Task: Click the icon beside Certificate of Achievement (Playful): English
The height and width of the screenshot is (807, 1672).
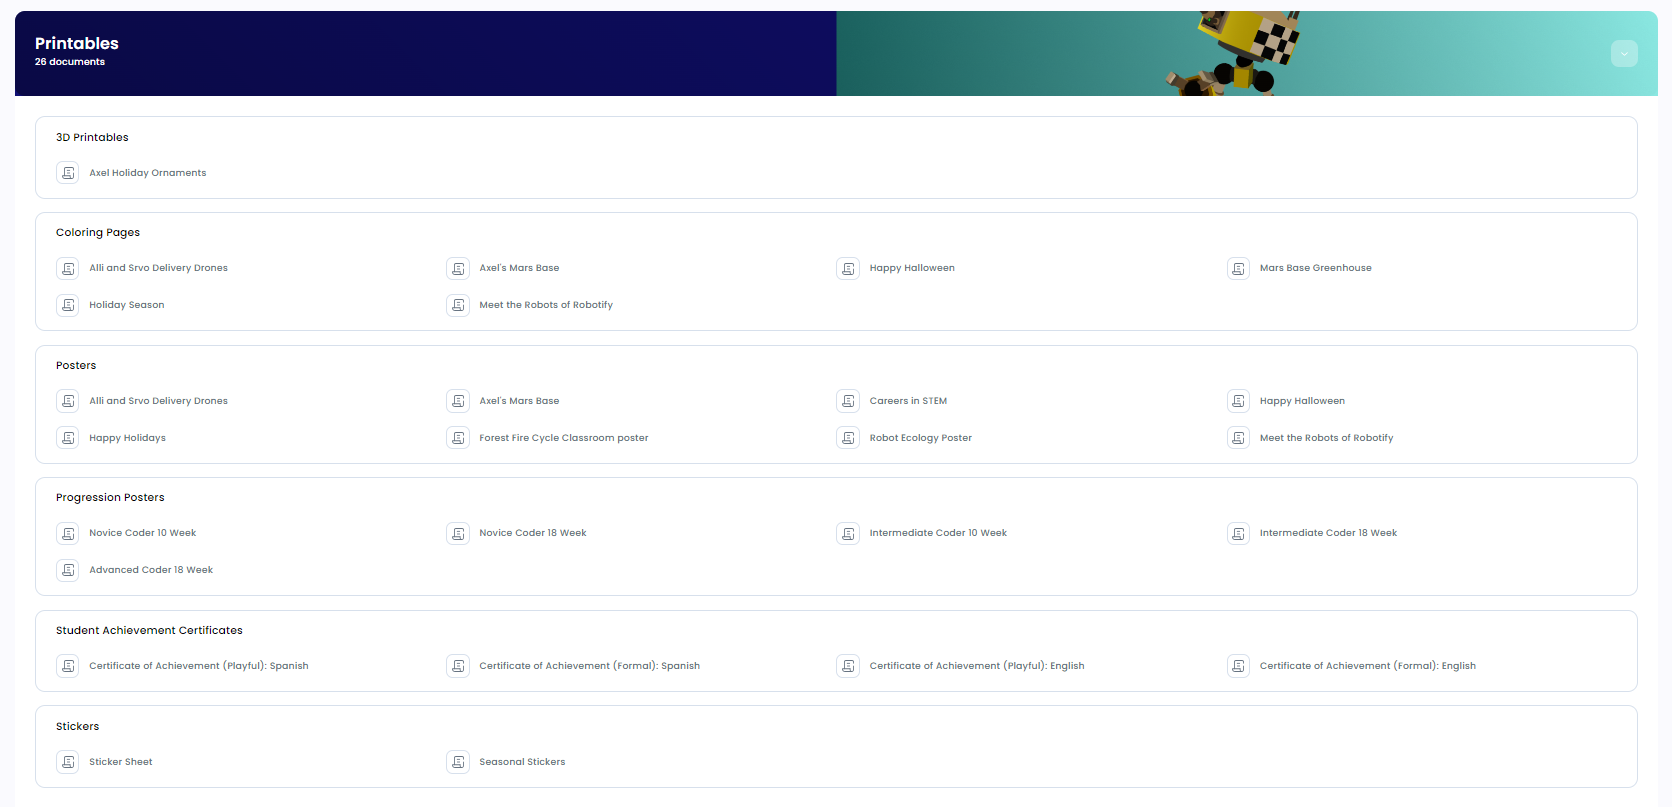Action: (848, 666)
